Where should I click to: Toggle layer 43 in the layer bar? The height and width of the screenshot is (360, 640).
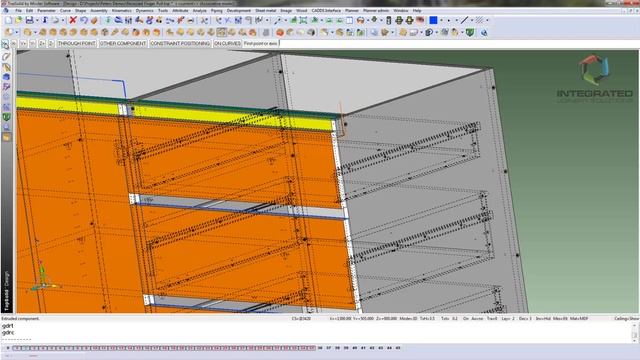tap(380, 348)
